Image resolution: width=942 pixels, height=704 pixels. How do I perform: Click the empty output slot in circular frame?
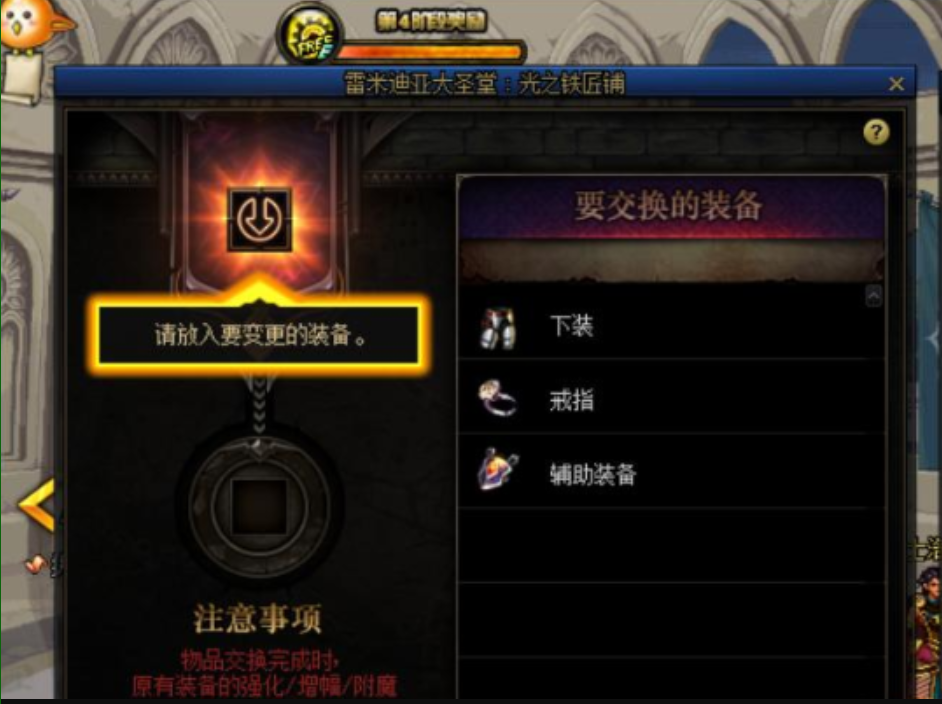(259, 507)
